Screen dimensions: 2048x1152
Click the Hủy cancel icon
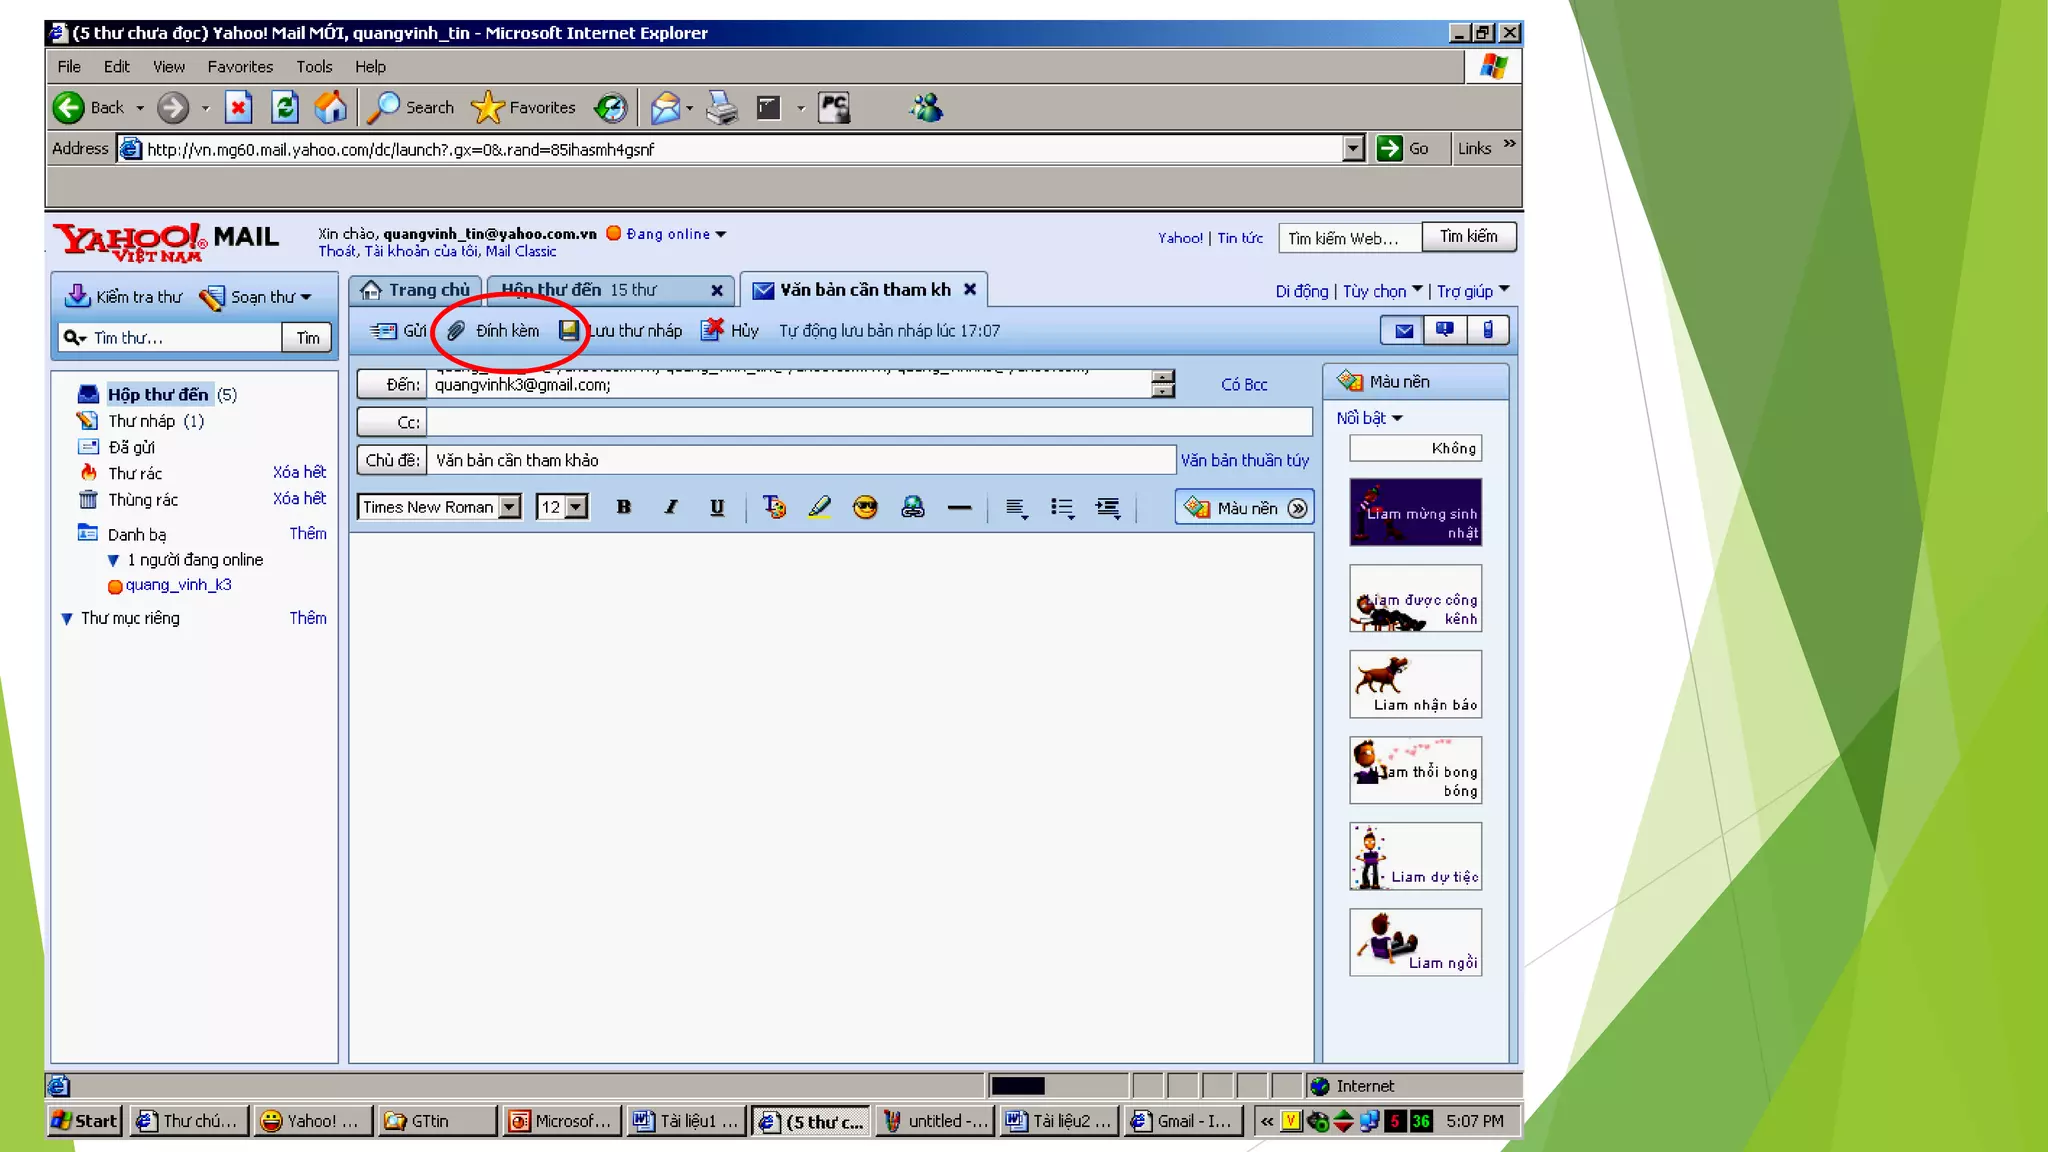(x=713, y=330)
